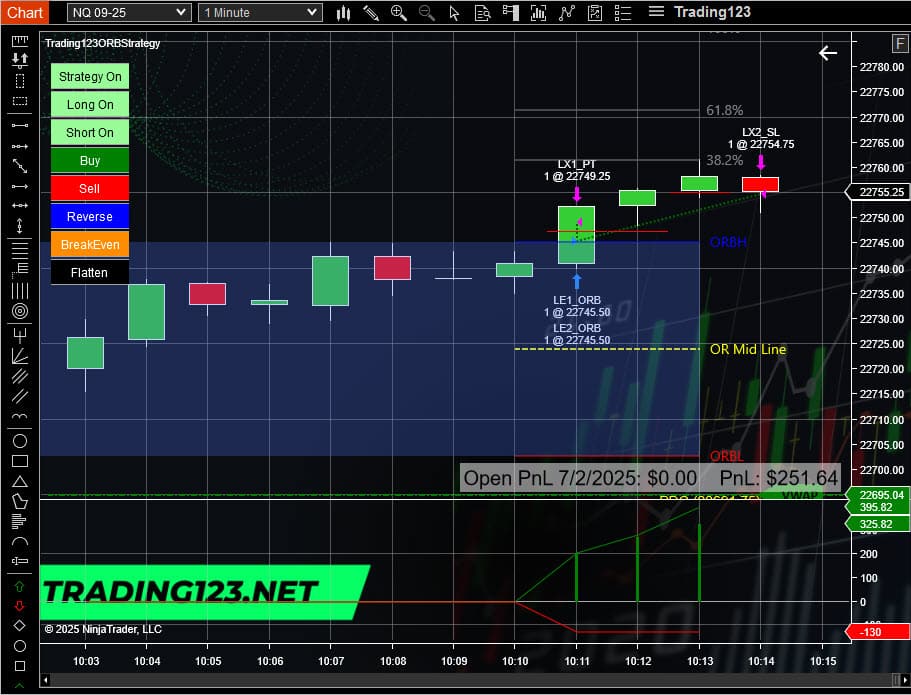The image size is (911, 695).
Task: Open the chart Properties icon
Action: click(594, 13)
